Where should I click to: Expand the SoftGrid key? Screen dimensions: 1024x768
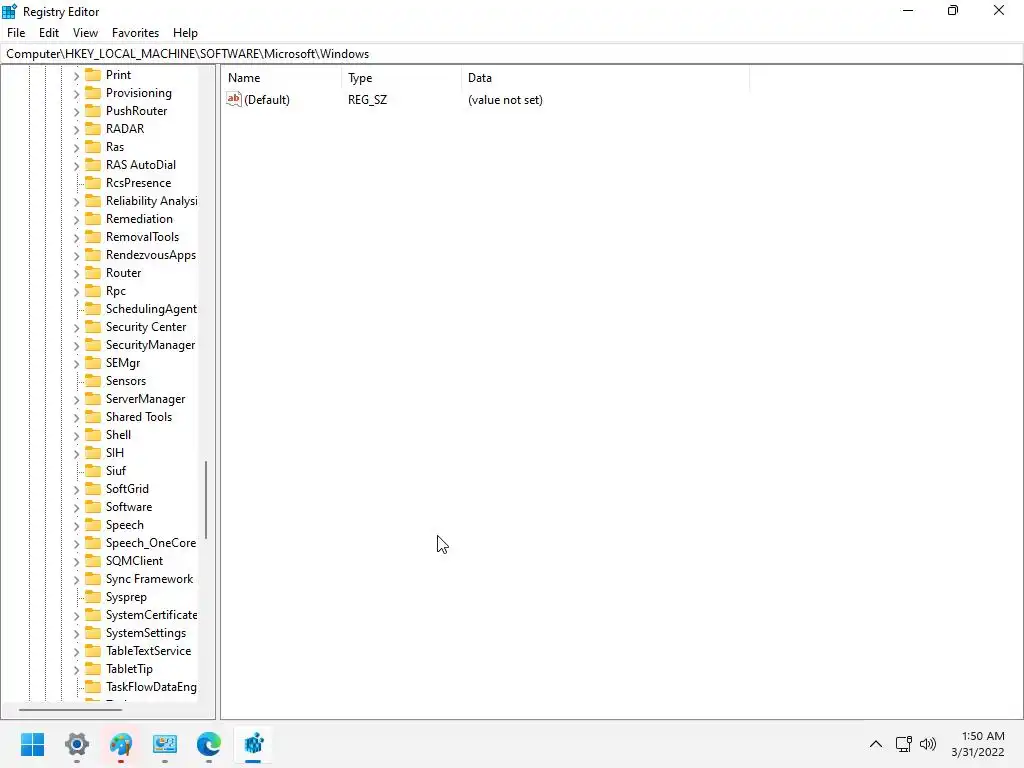(x=76, y=490)
